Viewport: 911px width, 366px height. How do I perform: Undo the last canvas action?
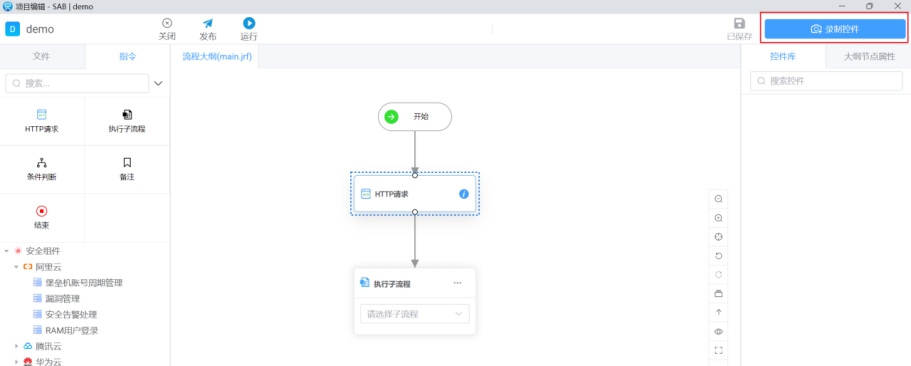[719, 256]
